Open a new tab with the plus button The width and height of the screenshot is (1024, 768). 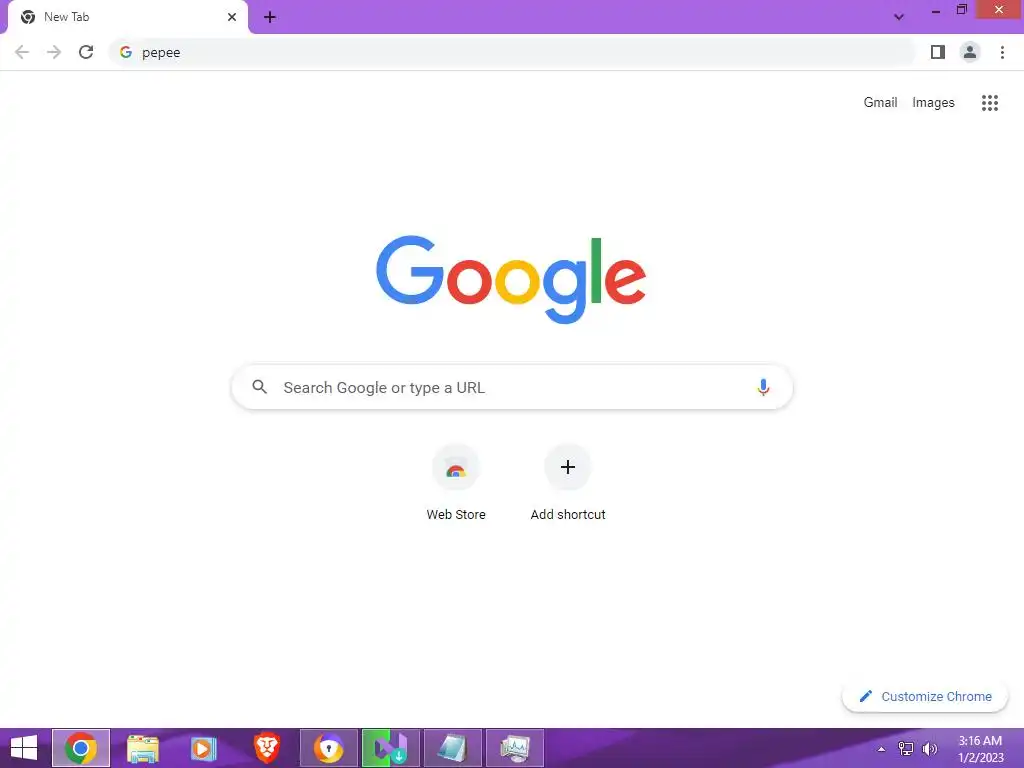(270, 17)
